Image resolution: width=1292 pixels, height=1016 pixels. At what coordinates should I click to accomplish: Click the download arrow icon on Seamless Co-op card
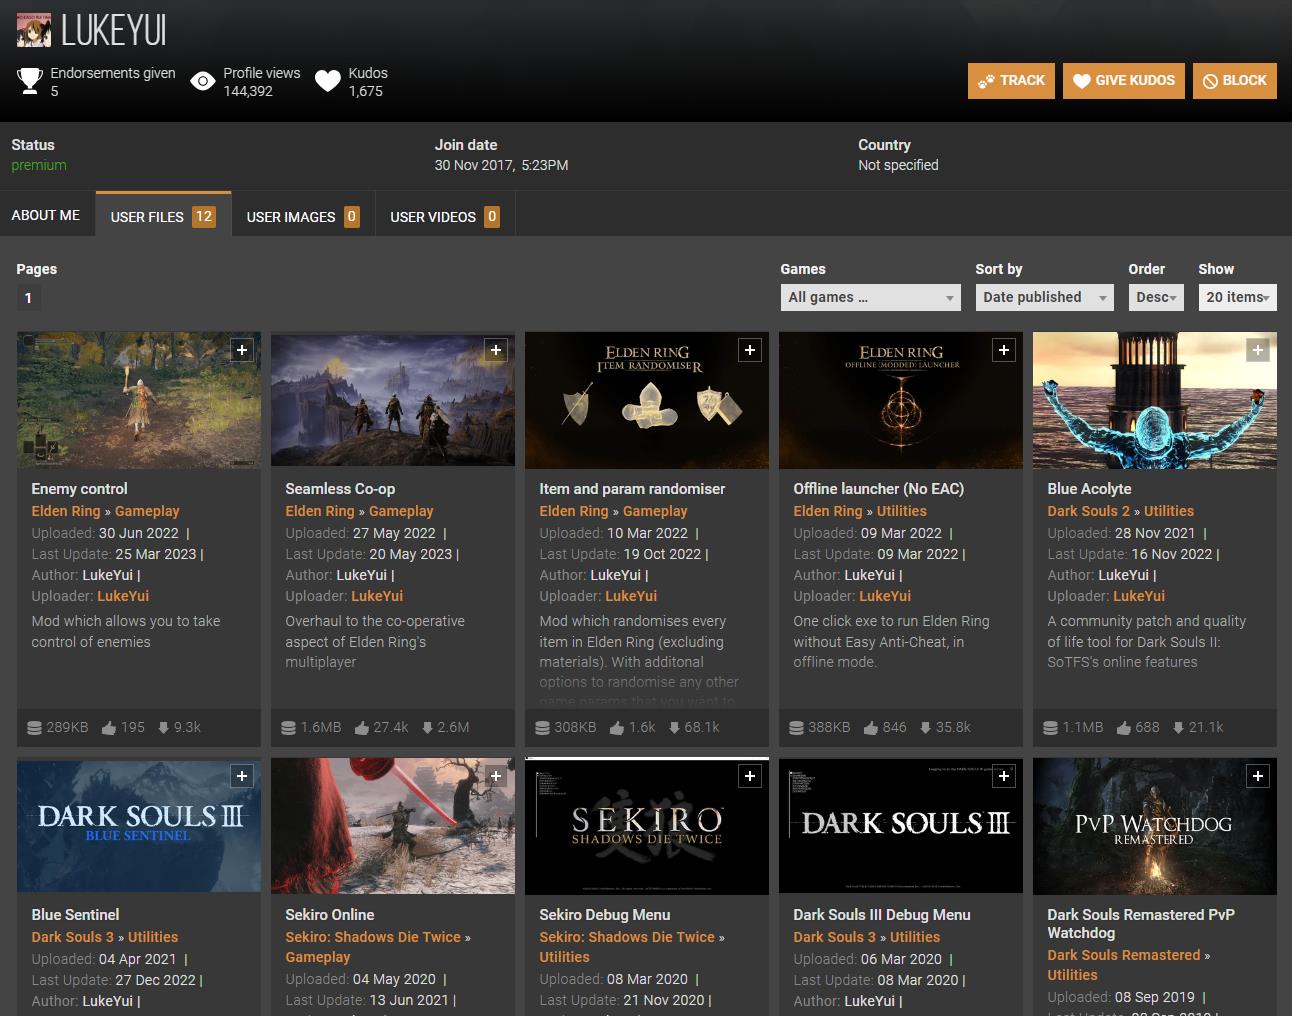pos(427,728)
